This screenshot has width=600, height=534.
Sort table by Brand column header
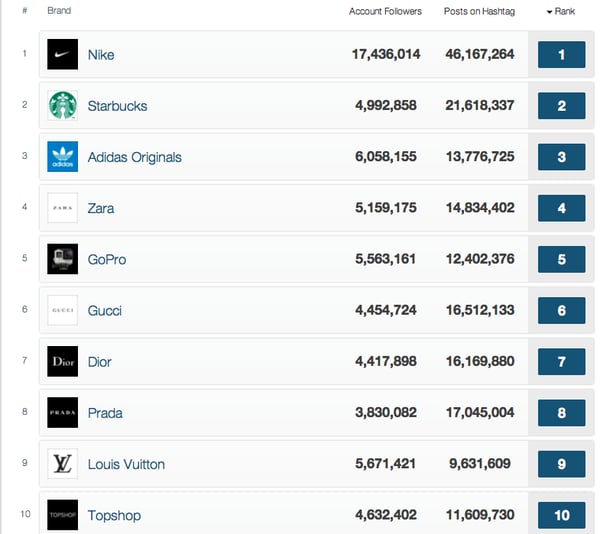(x=59, y=11)
